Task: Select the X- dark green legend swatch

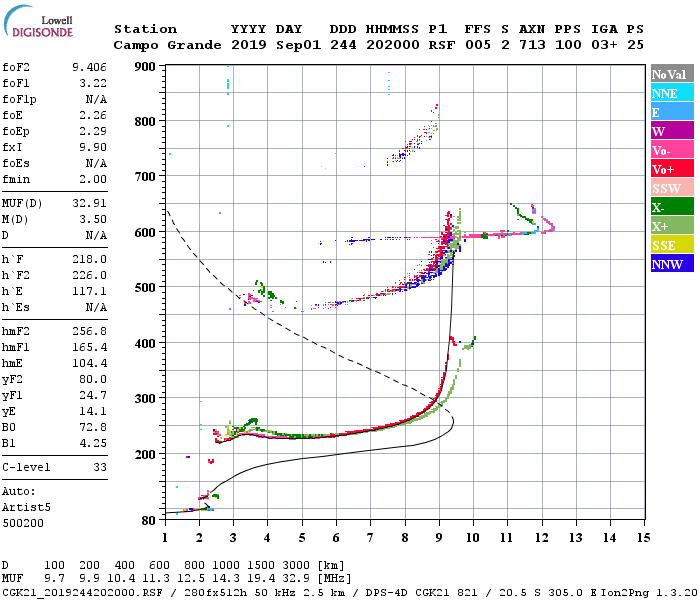Action: point(672,206)
